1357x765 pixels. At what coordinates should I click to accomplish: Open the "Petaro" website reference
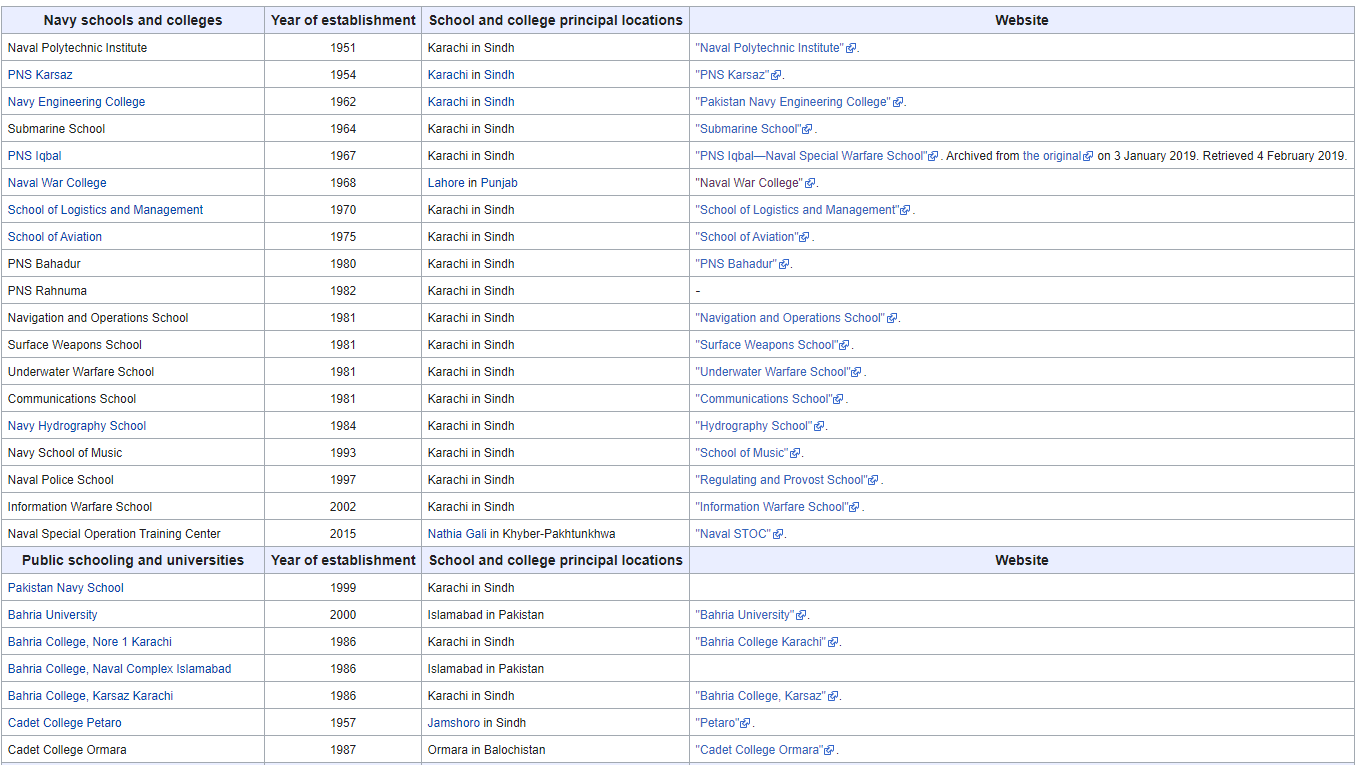tap(718, 723)
